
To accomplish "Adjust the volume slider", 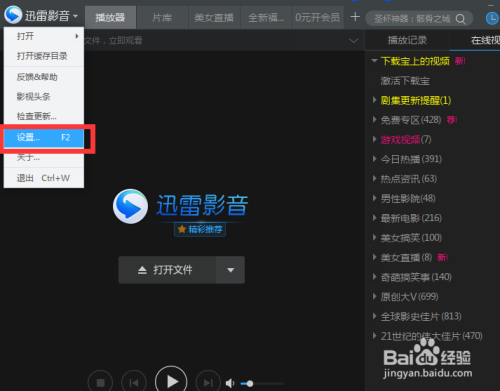I will point(262,384).
